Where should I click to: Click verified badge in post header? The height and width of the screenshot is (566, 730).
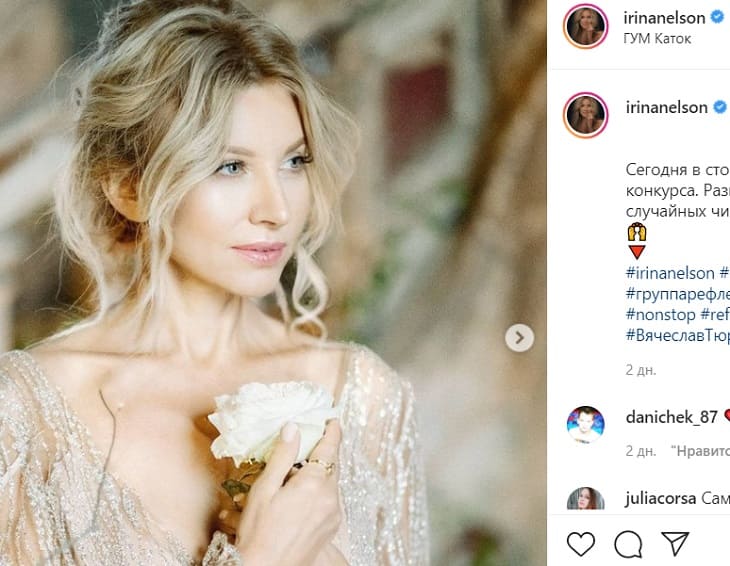pos(717,18)
